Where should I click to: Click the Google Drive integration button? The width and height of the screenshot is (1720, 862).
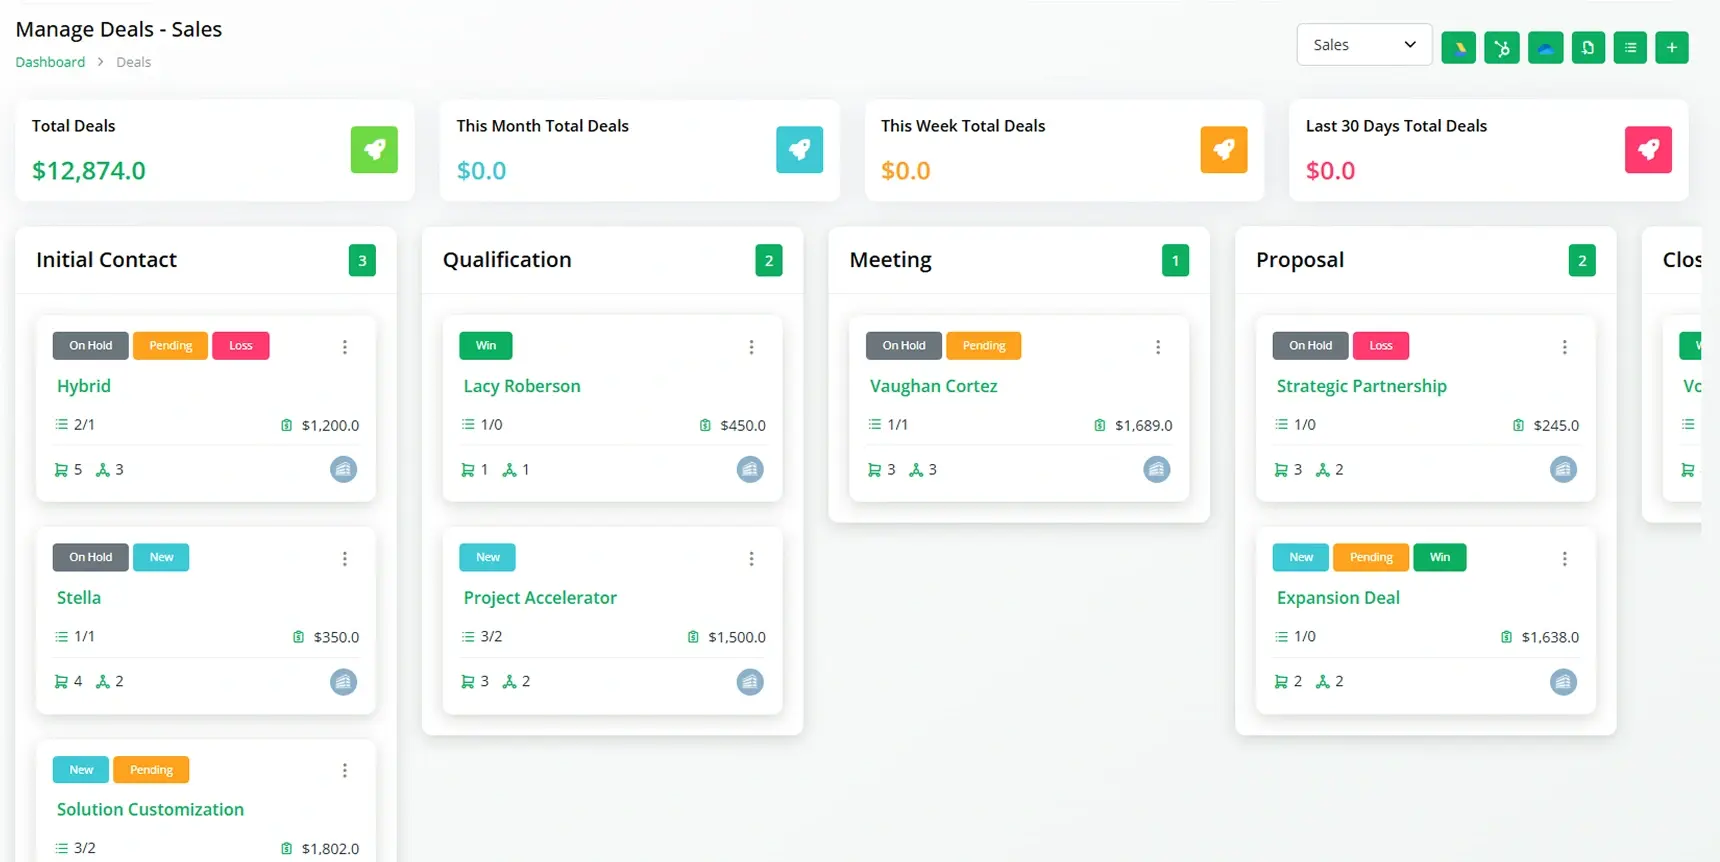tap(1458, 47)
